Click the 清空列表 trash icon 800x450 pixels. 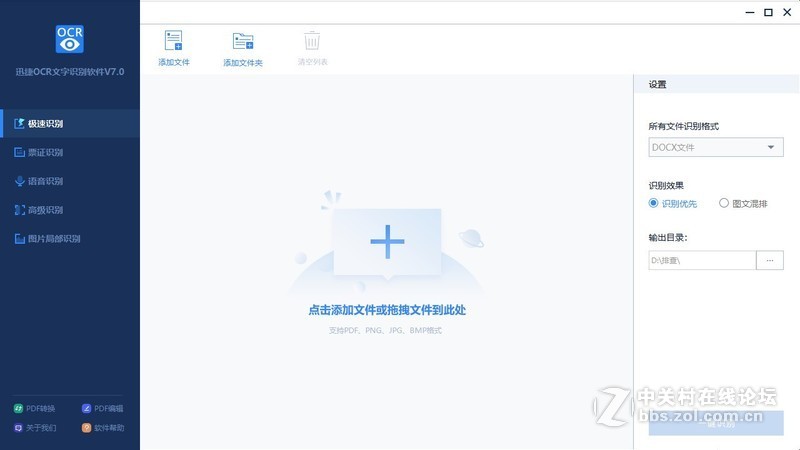312,41
